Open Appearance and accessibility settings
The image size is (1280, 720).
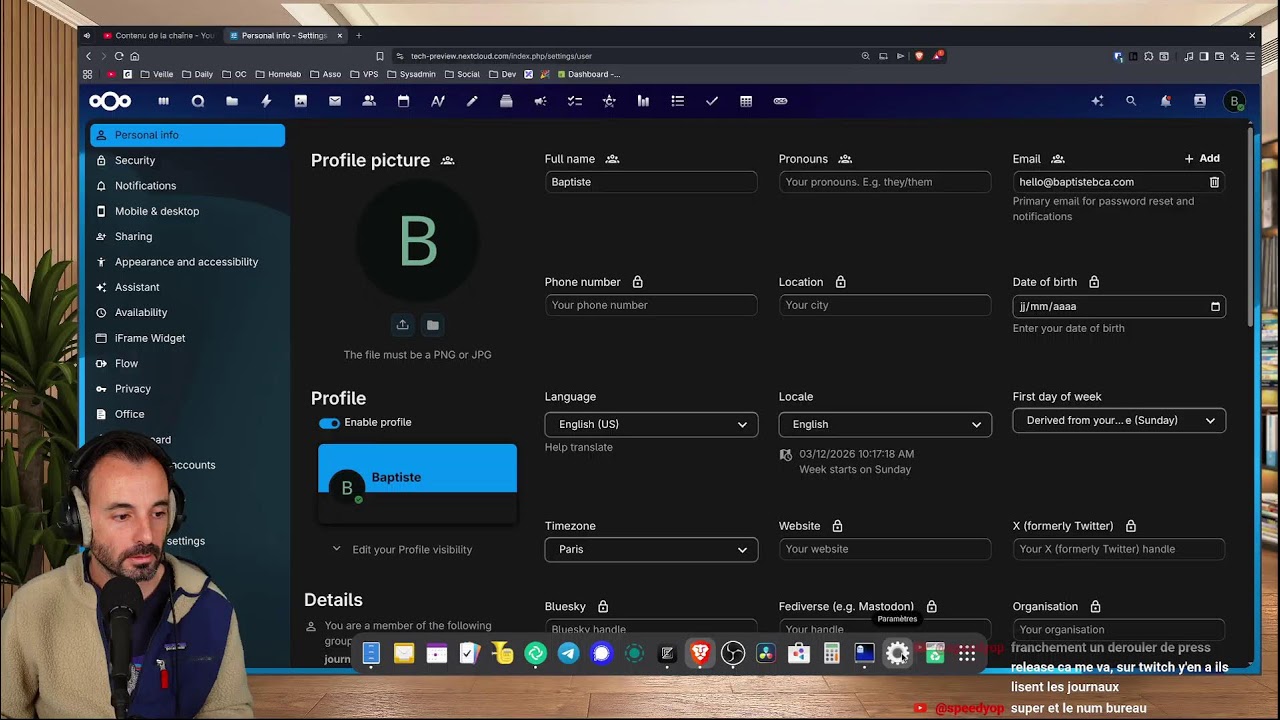pyautogui.click(x=188, y=262)
